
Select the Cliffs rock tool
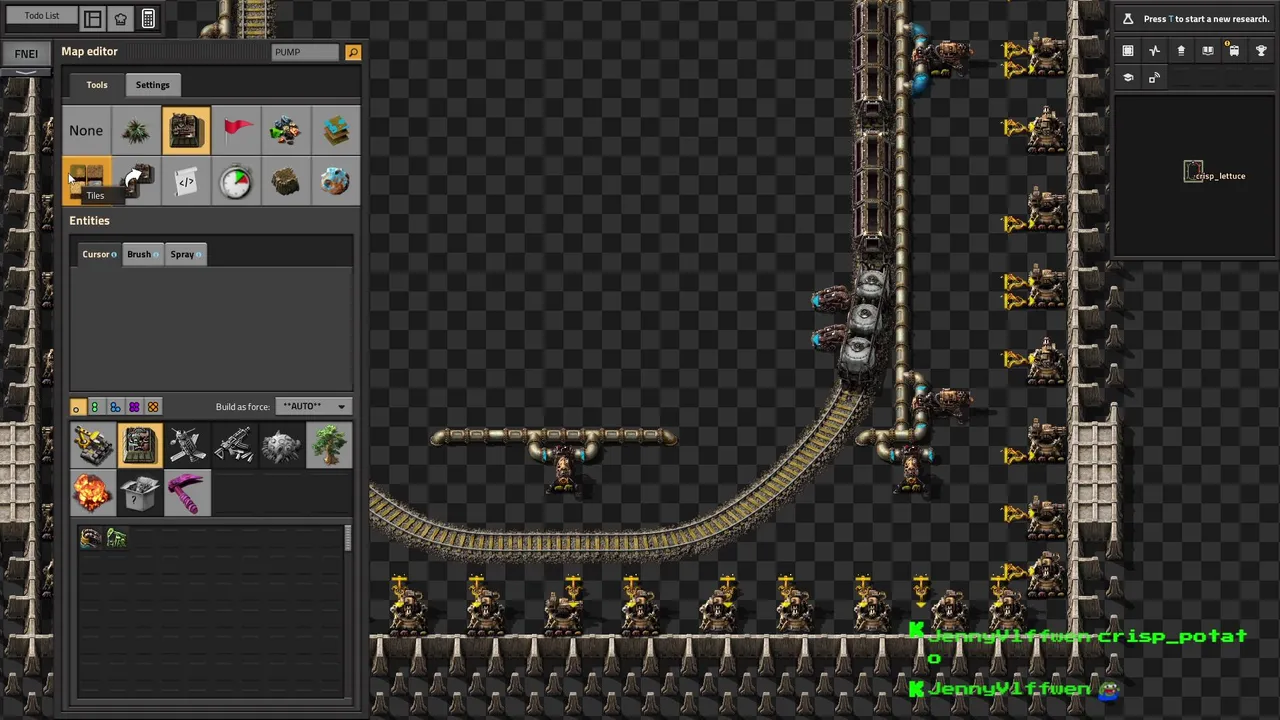click(286, 181)
